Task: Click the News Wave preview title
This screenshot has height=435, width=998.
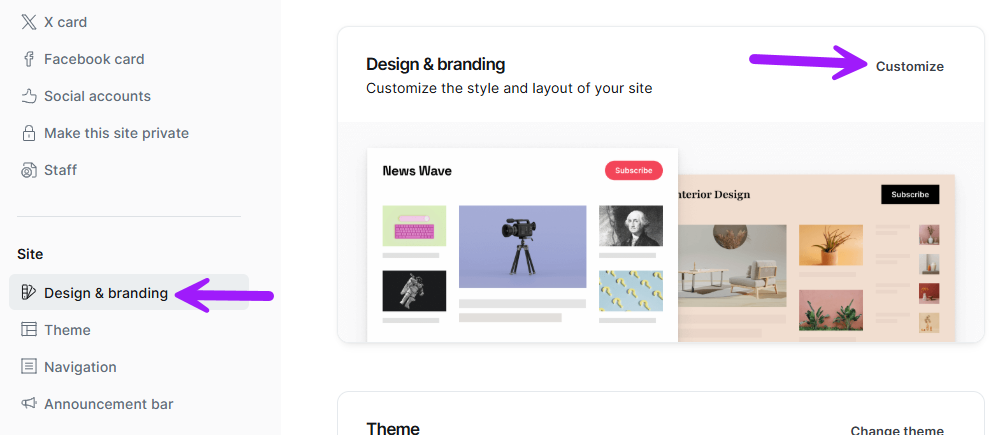Action: (x=417, y=171)
